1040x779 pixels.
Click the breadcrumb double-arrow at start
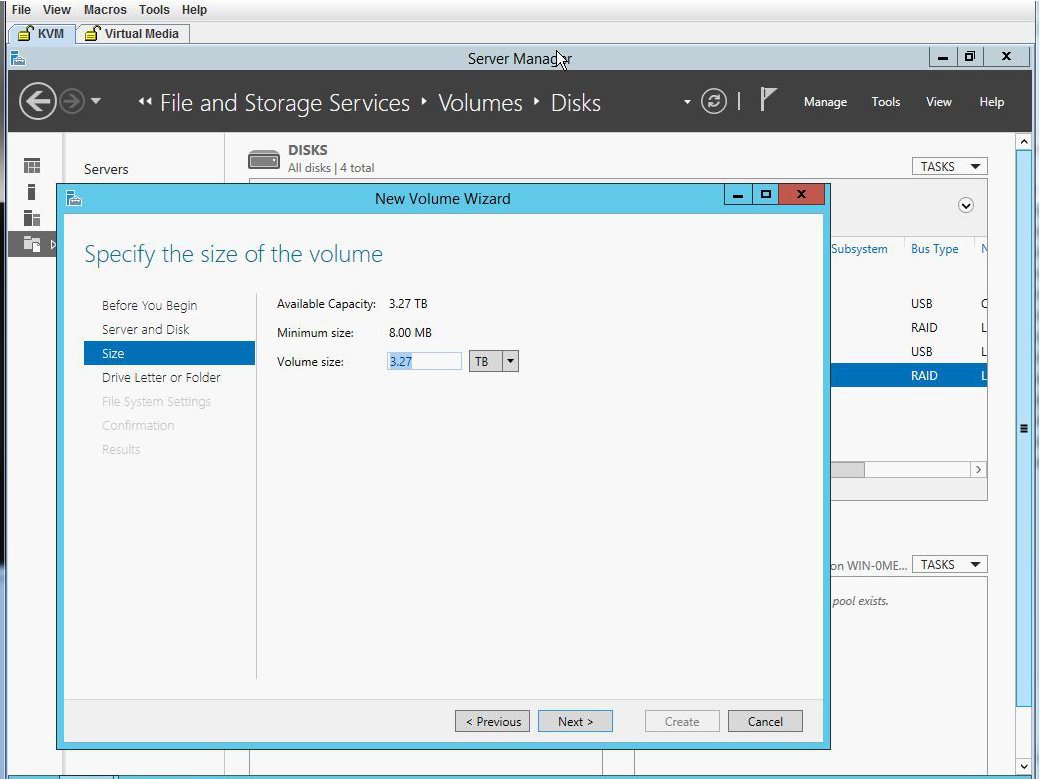pos(145,102)
